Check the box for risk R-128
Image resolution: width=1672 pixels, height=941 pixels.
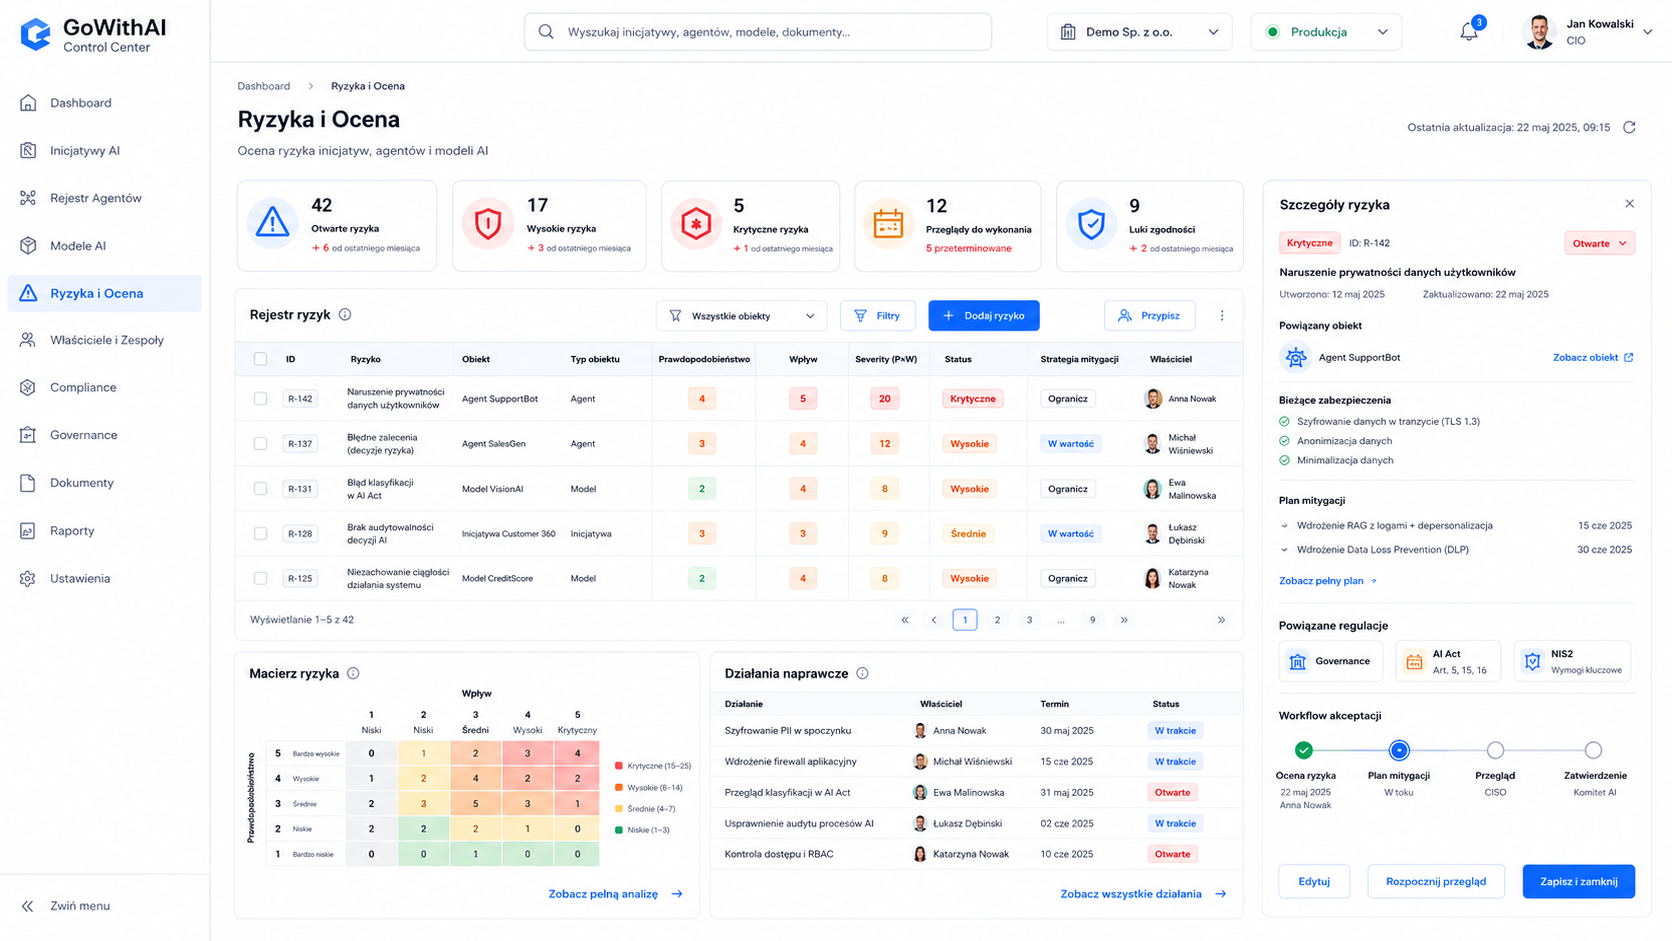[260, 534]
